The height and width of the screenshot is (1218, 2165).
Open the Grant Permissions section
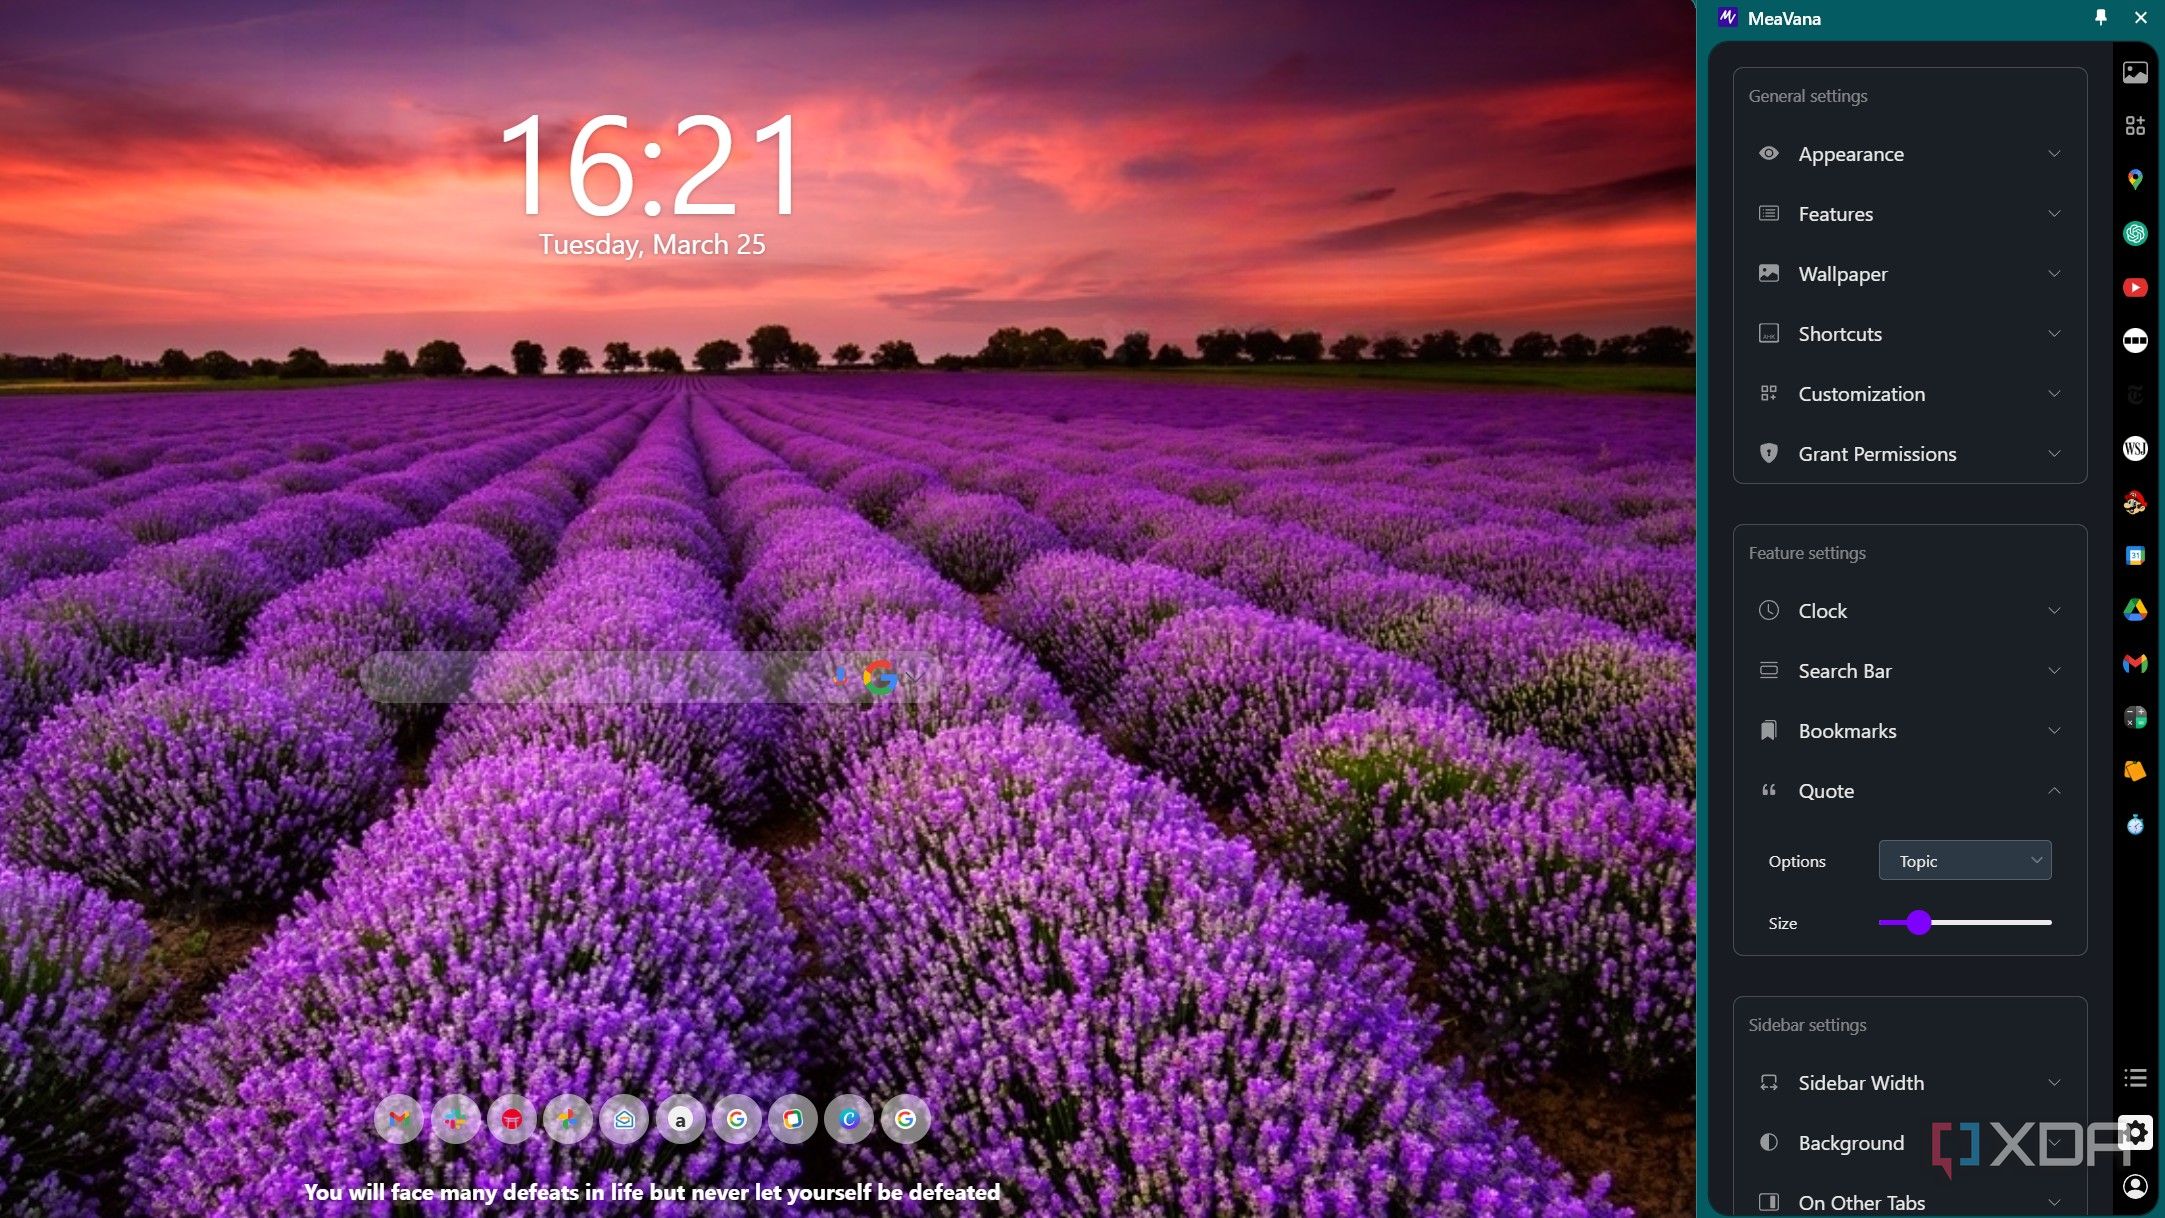click(x=1909, y=454)
